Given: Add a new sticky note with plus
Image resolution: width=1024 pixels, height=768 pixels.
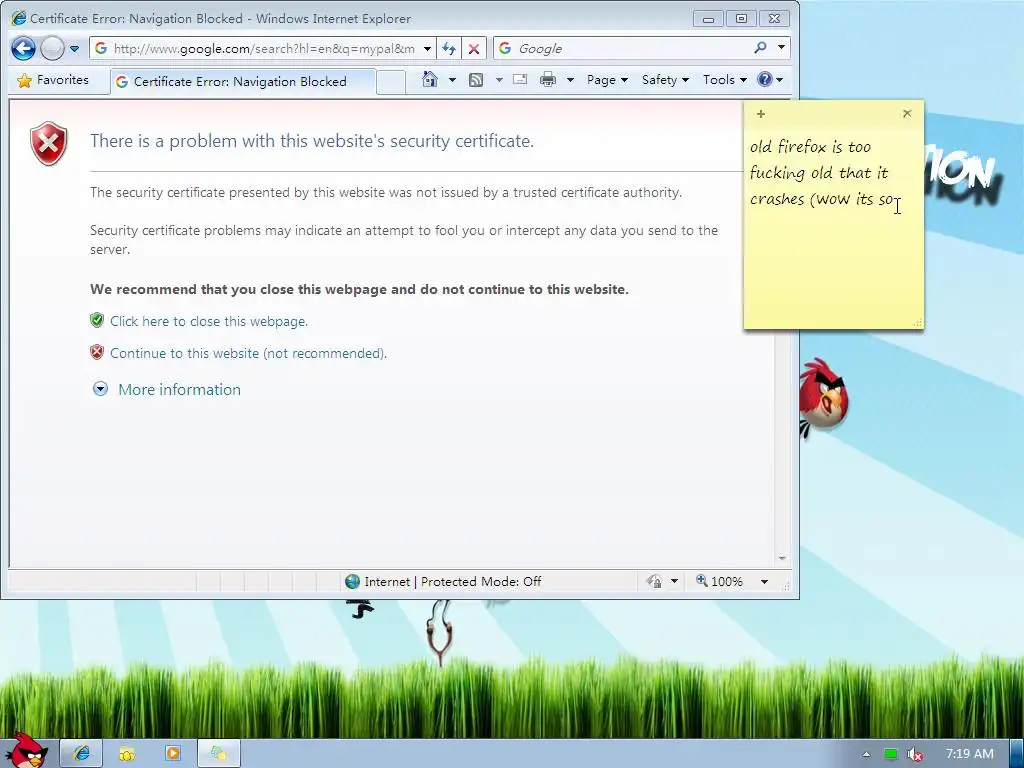Looking at the screenshot, I should (x=761, y=114).
